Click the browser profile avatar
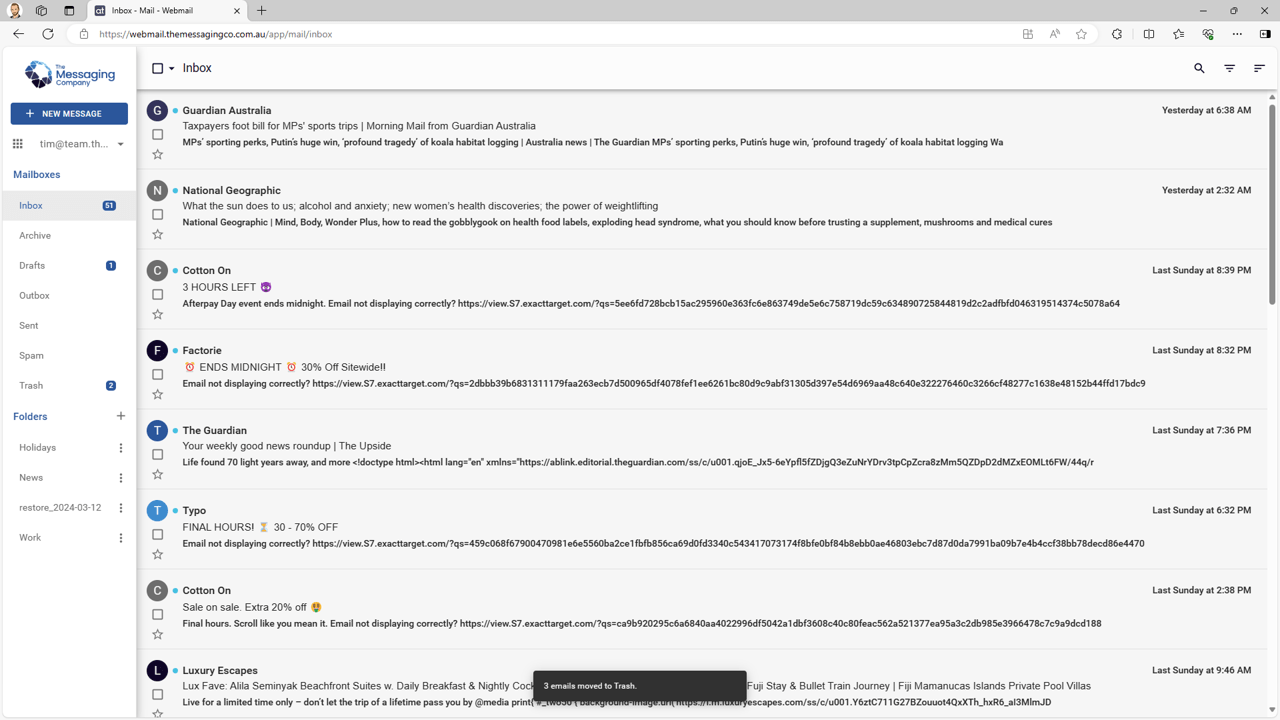 pos(14,11)
